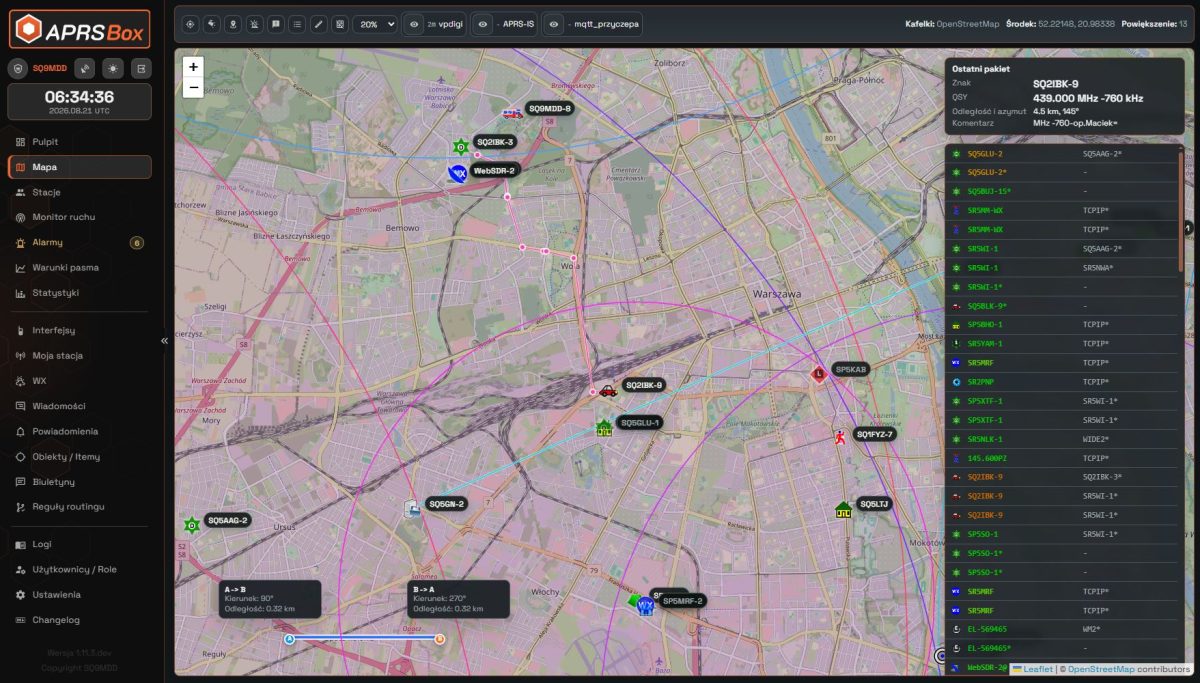Click the logout icon in the sidebar header
This screenshot has width=1200, height=683.
click(x=141, y=68)
